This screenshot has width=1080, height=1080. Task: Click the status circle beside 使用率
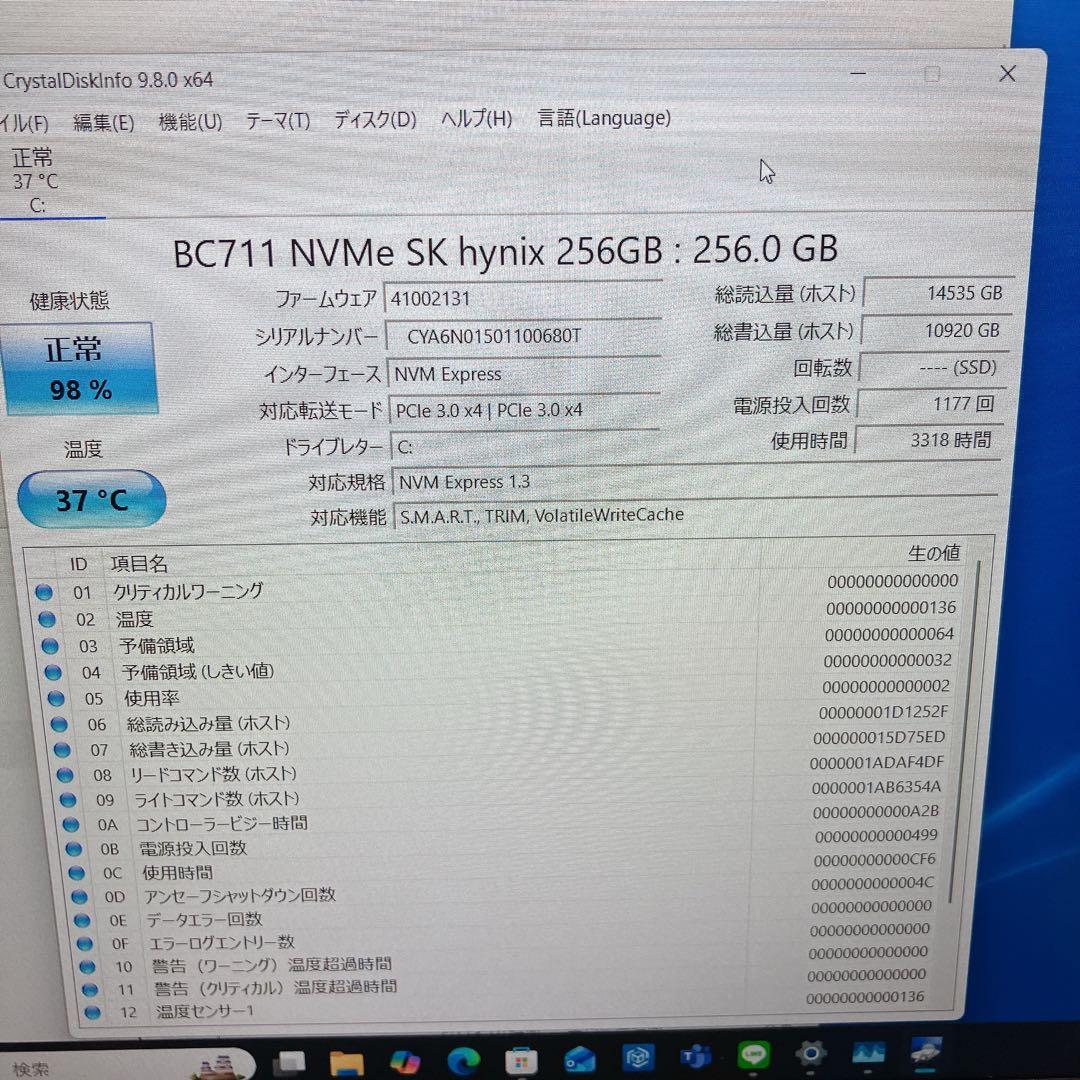point(56,698)
